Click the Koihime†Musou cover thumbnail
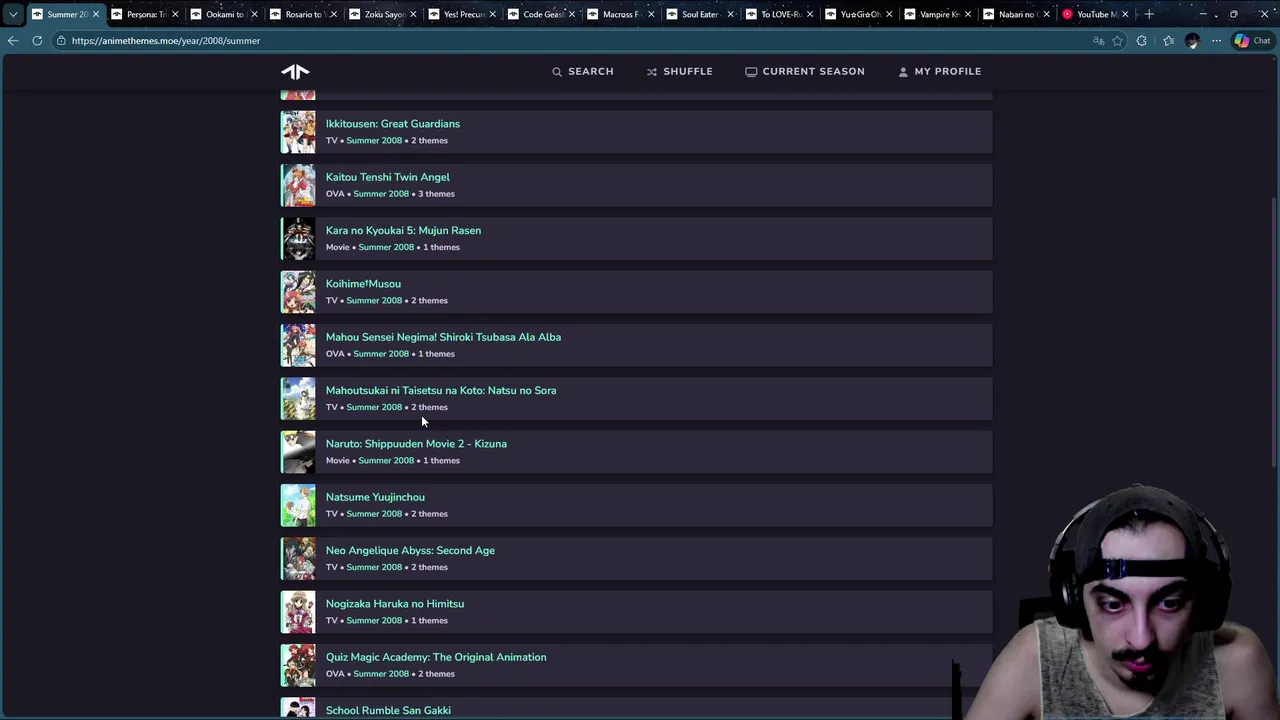 click(298, 292)
